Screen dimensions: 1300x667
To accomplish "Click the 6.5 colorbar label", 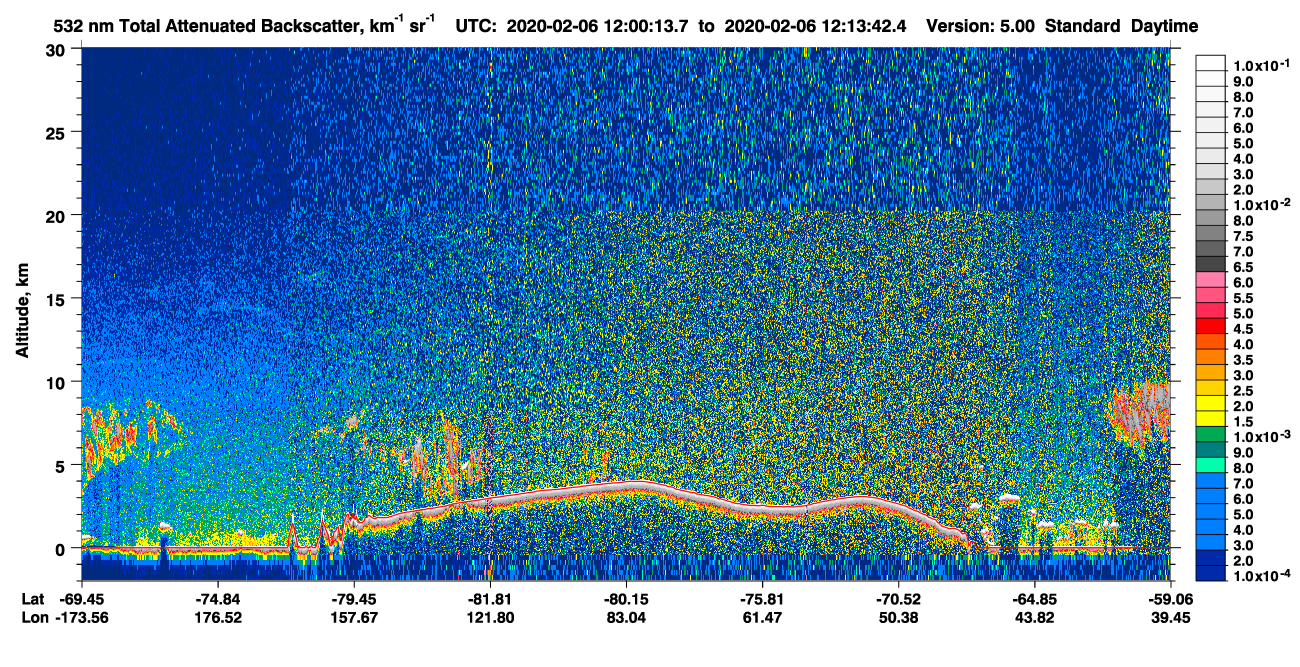I will pos(1242,268).
